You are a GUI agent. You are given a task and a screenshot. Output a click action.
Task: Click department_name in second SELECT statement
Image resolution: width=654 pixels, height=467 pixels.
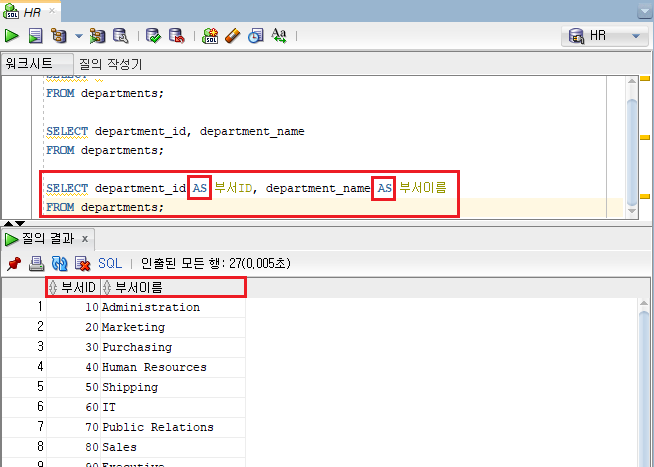(x=252, y=131)
